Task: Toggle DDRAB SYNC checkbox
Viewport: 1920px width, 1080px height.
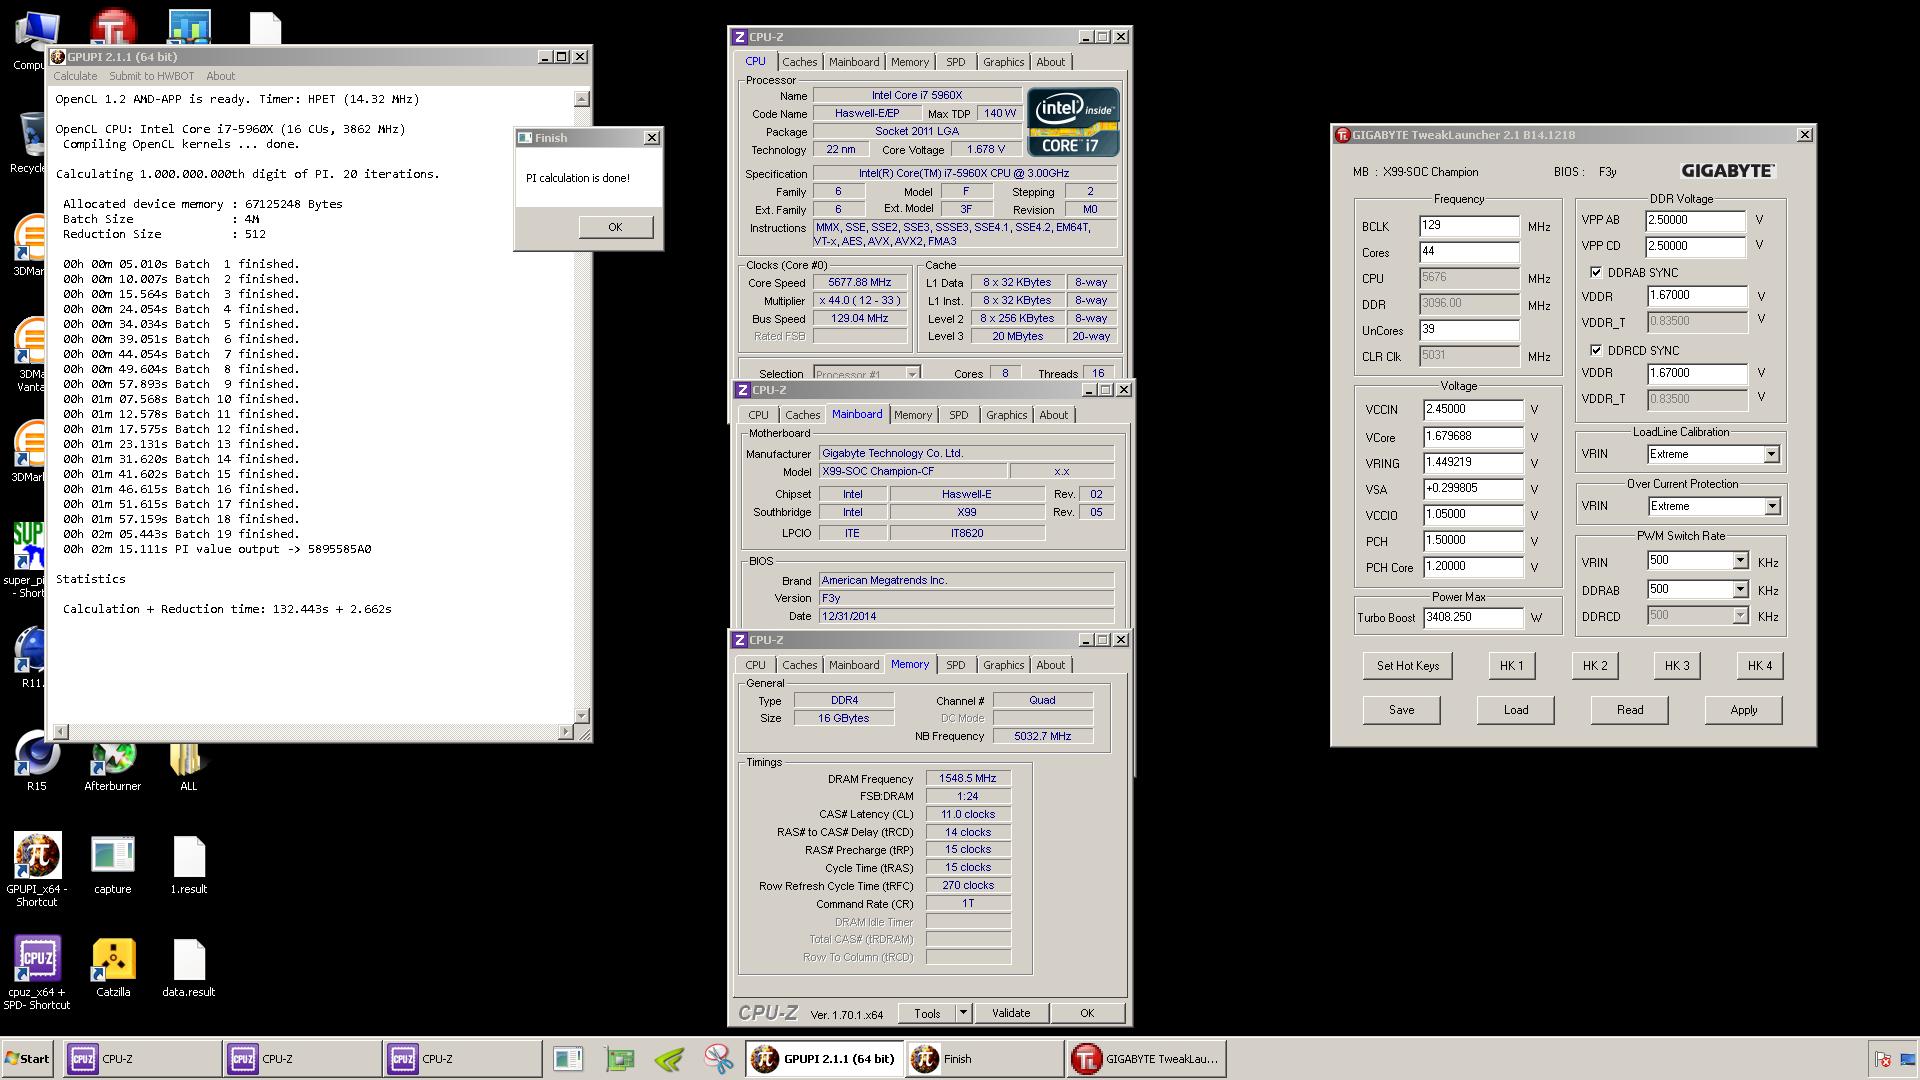Action: 1596,272
